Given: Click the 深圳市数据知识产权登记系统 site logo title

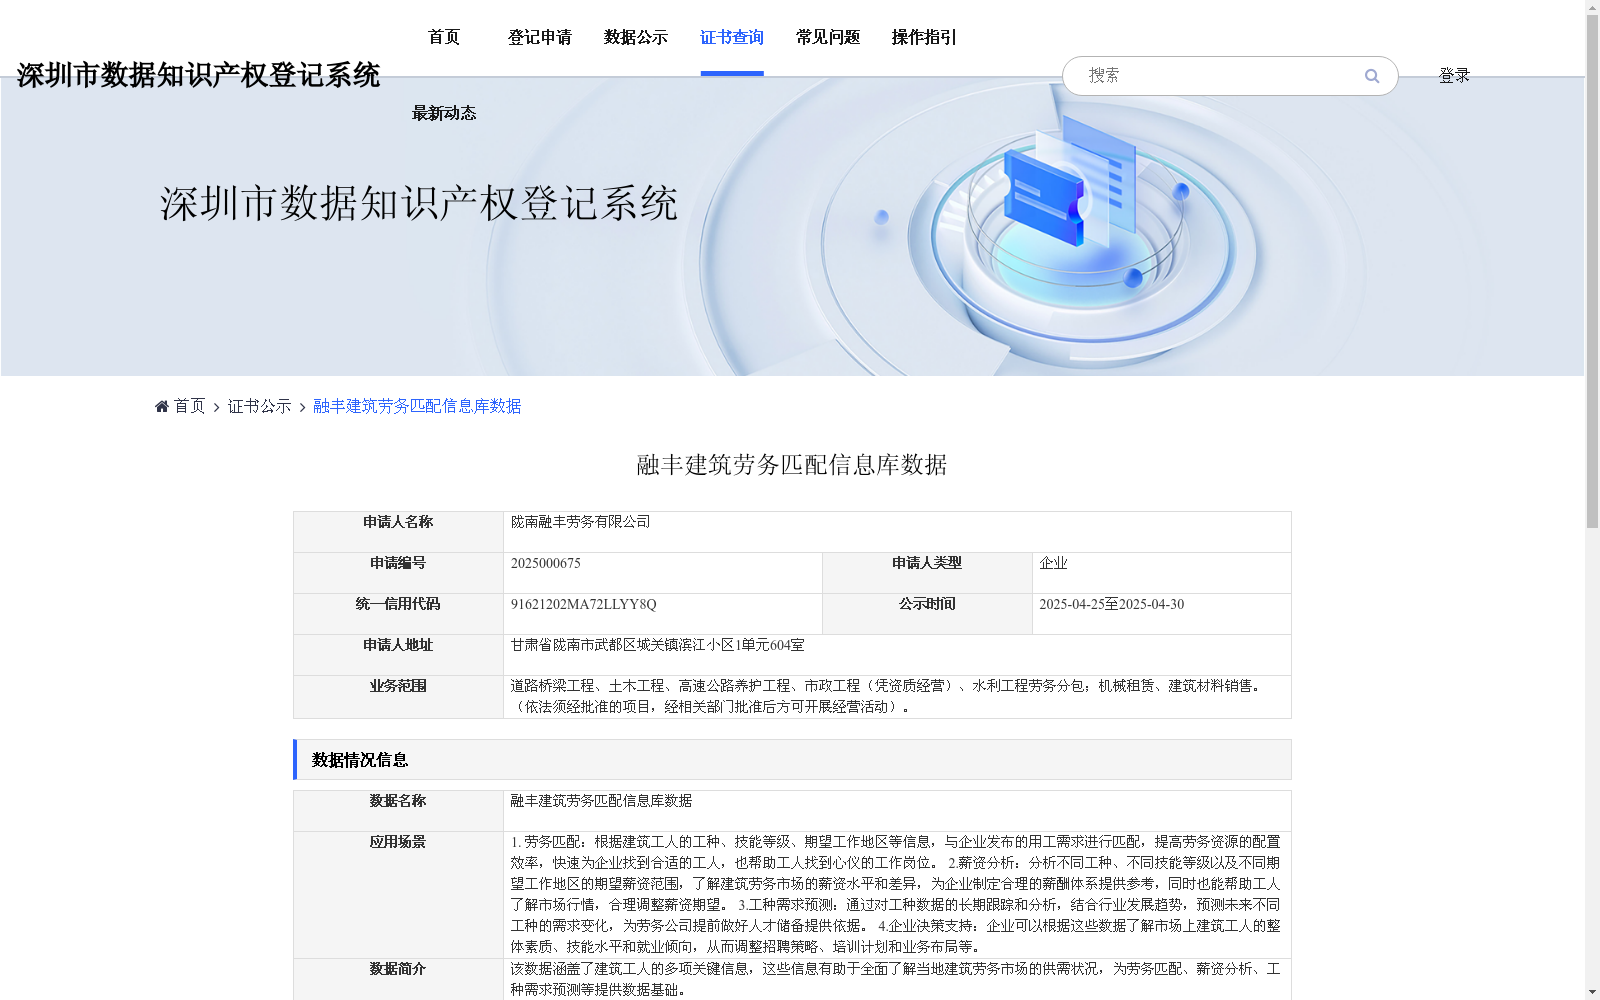Looking at the screenshot, I should pos(198,75).
